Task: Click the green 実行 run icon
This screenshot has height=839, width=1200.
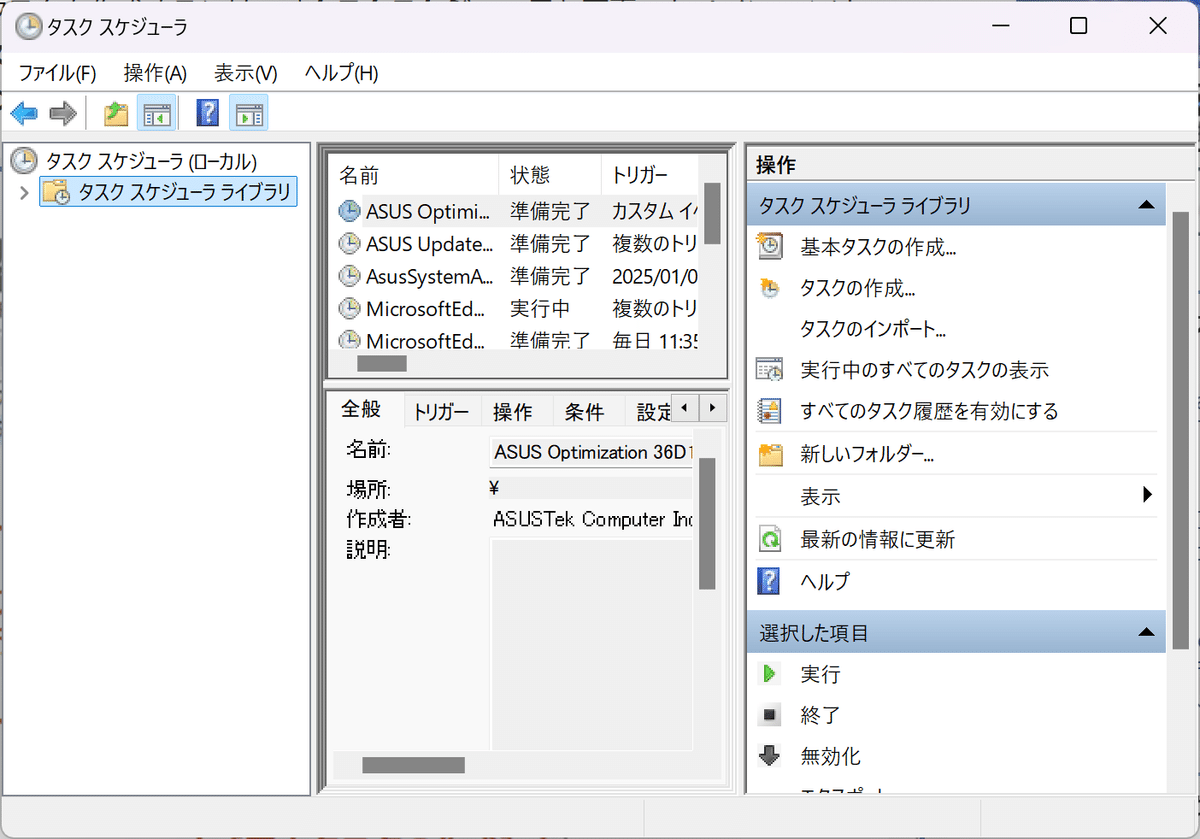Action: (770, 673)
